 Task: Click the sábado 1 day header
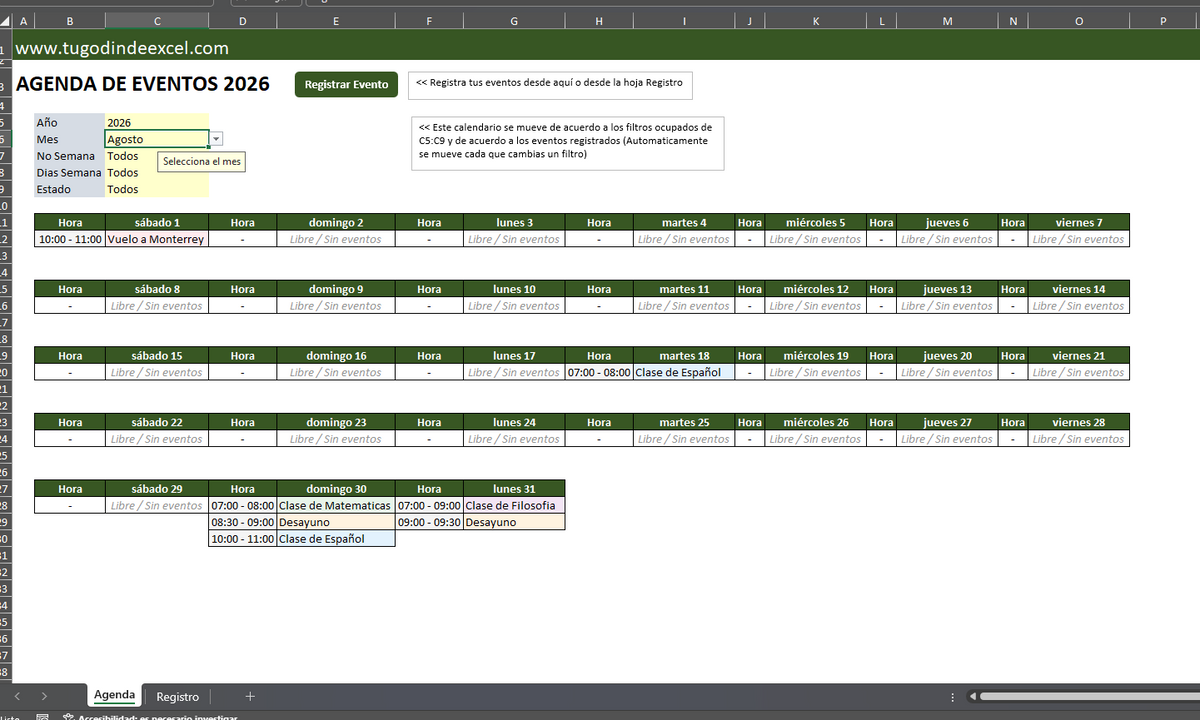(x=157, y=222)
